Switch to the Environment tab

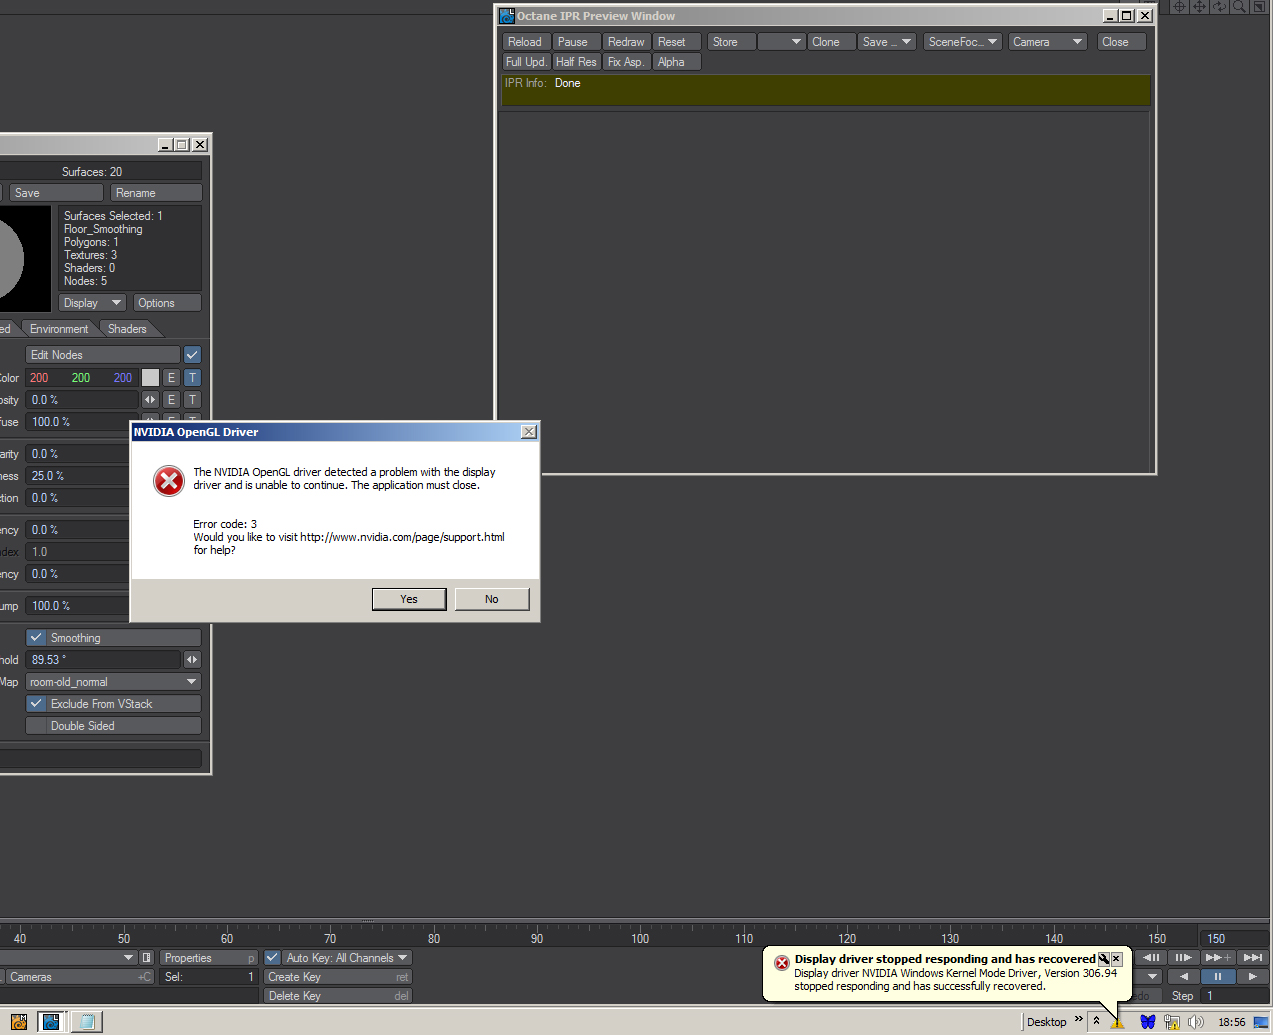(59, 329)
